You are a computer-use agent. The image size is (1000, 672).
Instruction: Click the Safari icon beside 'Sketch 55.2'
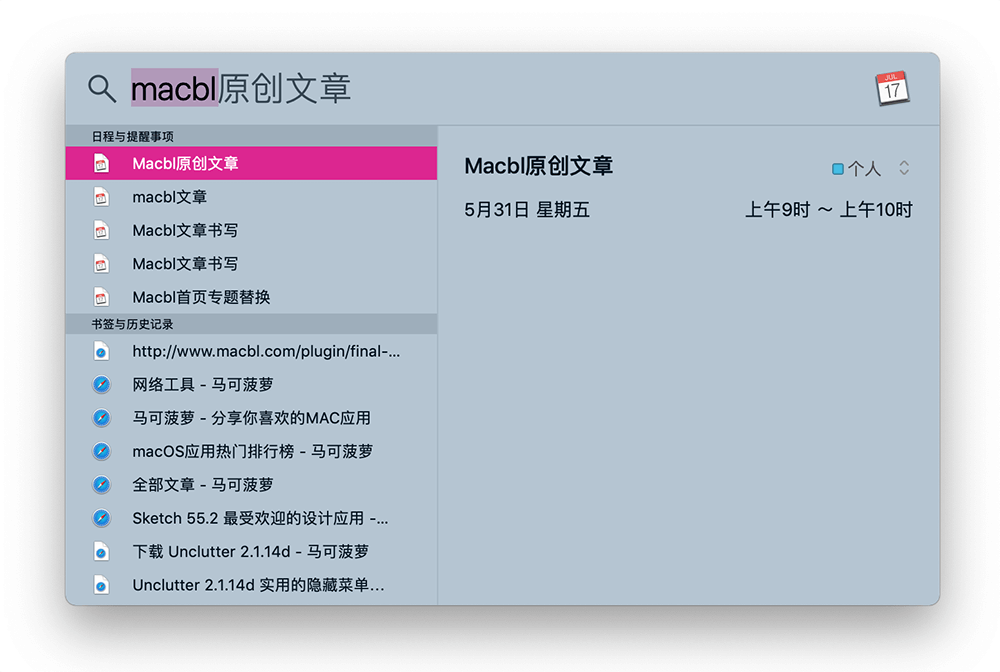(x=101, y=518)
